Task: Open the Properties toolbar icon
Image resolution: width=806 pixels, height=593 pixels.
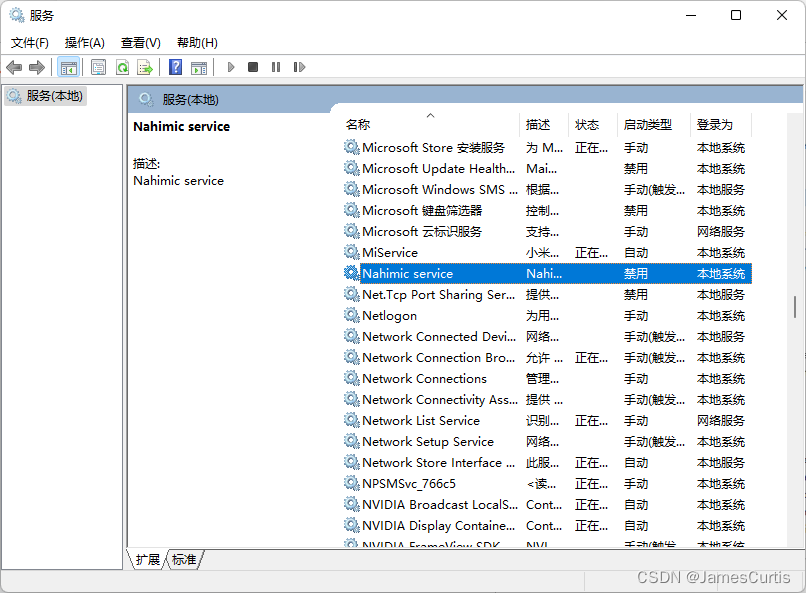Action: [98, 67]
